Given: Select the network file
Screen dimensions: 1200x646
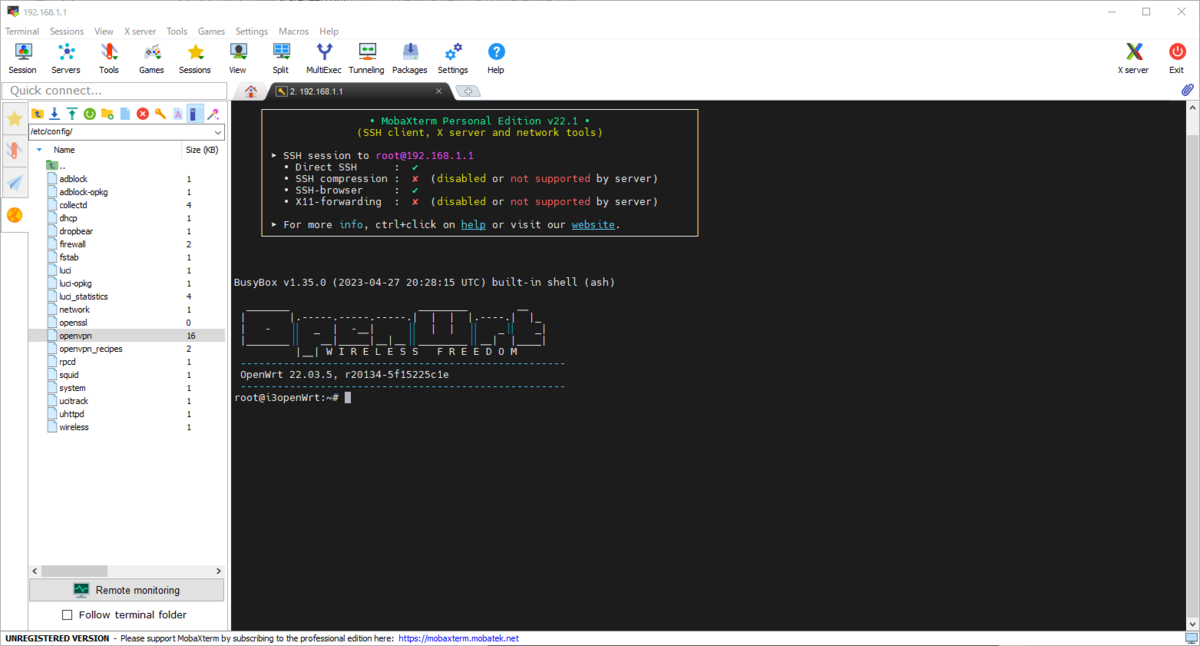Looking at the screenshot, I should pos(127,310).
